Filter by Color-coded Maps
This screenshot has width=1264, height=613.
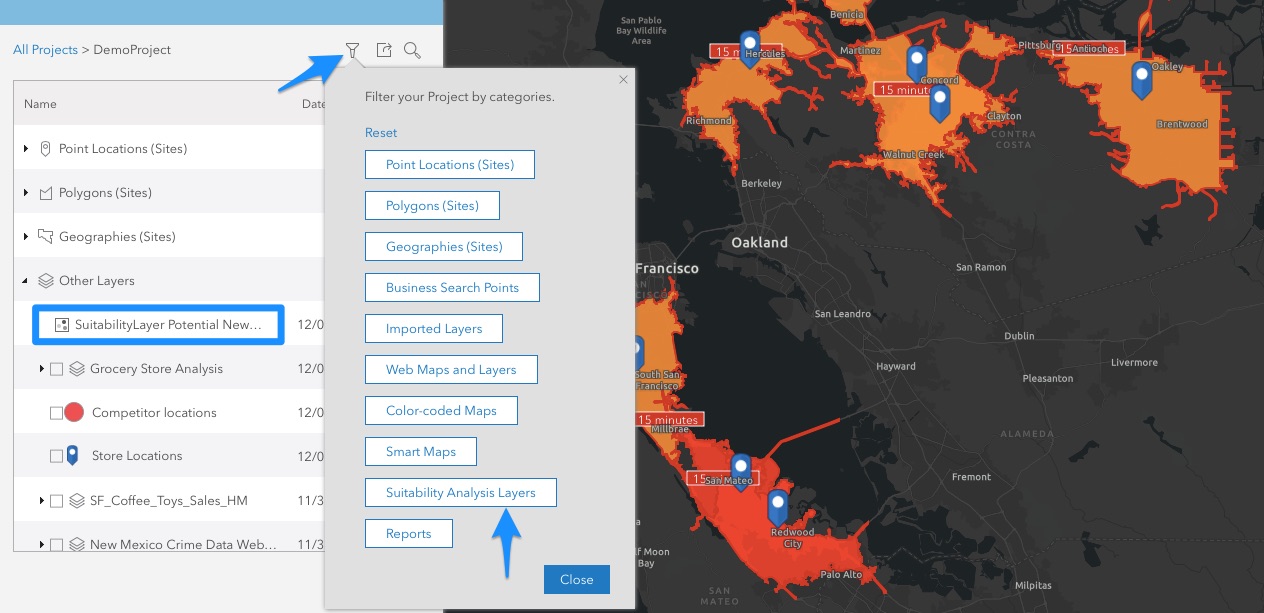click(442, 410)
